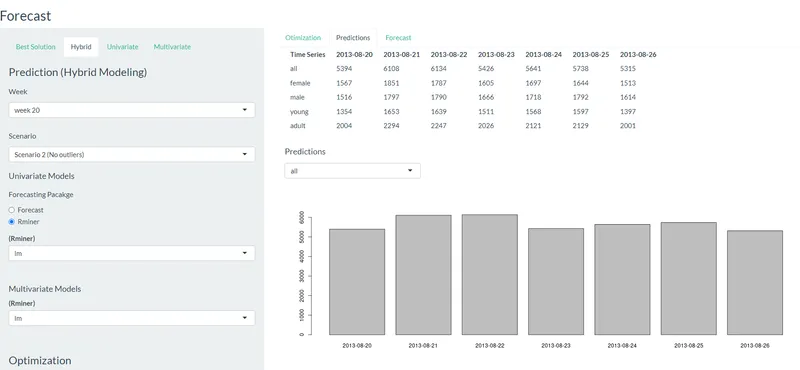Click the value 1666 in male row

point(486,97)
